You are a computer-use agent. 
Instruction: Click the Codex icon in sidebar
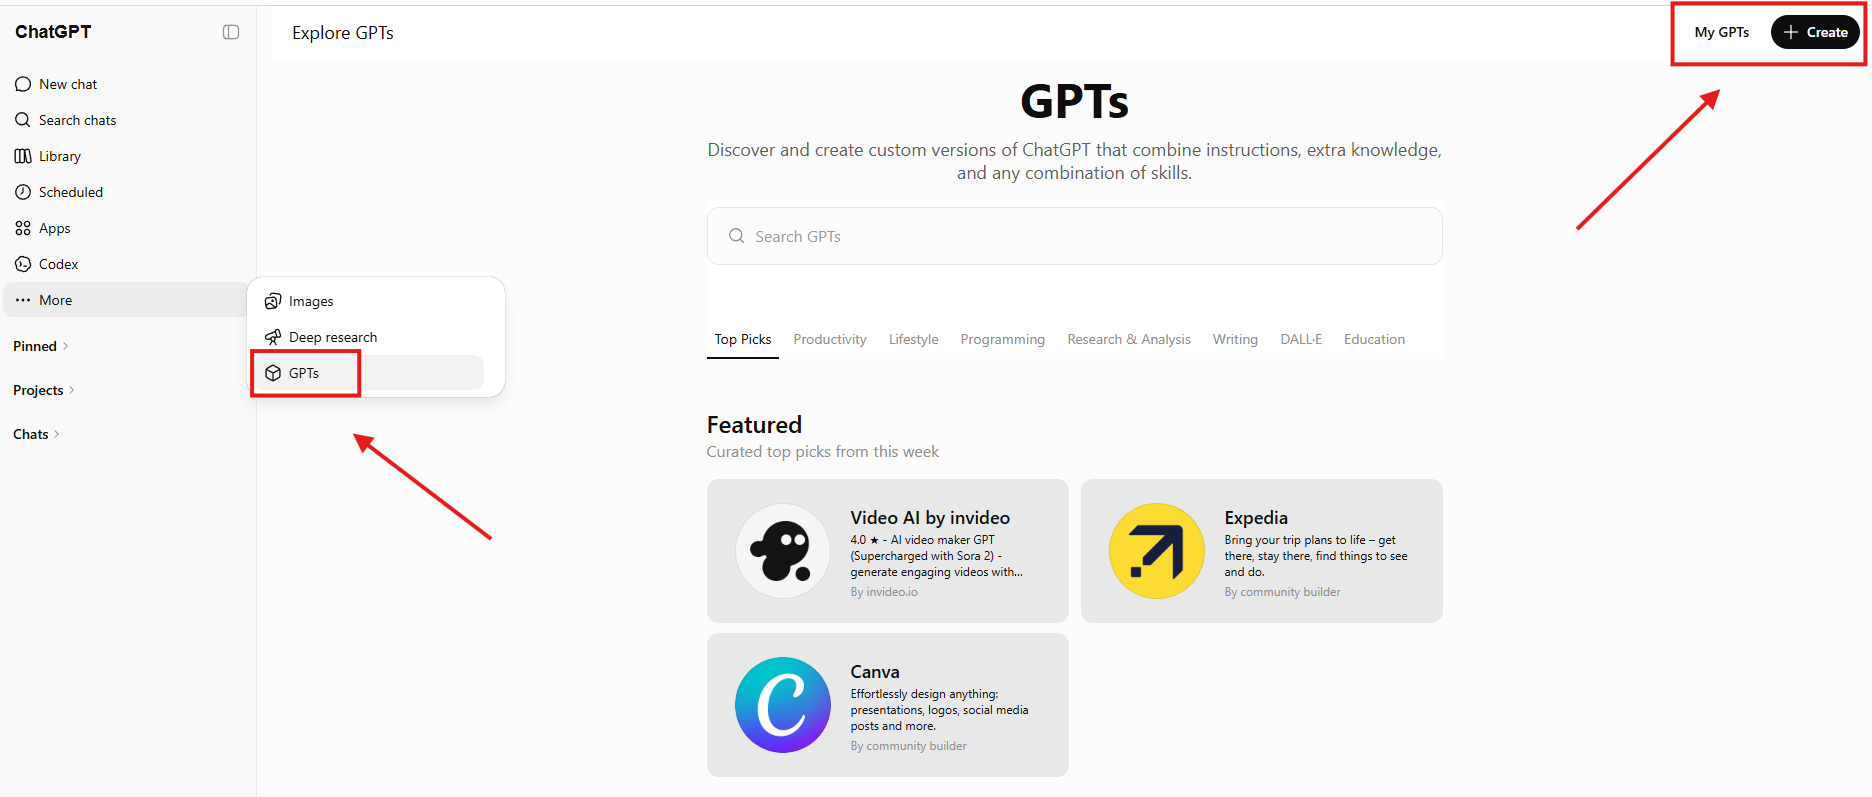23,264
